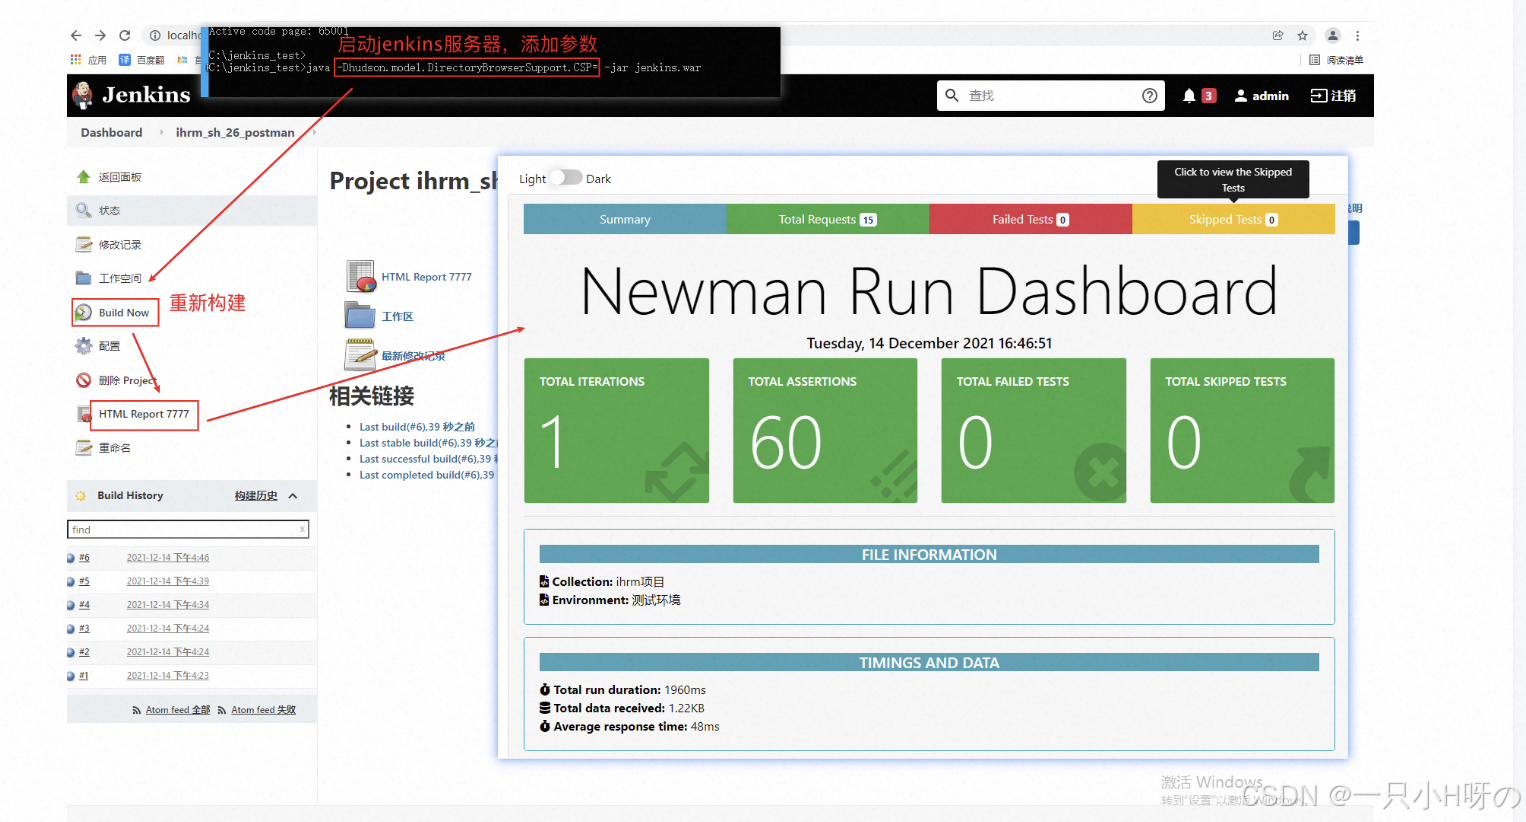1526x822 pixels.
Task: Open the Last successful build(#6) permalink
Action: 428,459
